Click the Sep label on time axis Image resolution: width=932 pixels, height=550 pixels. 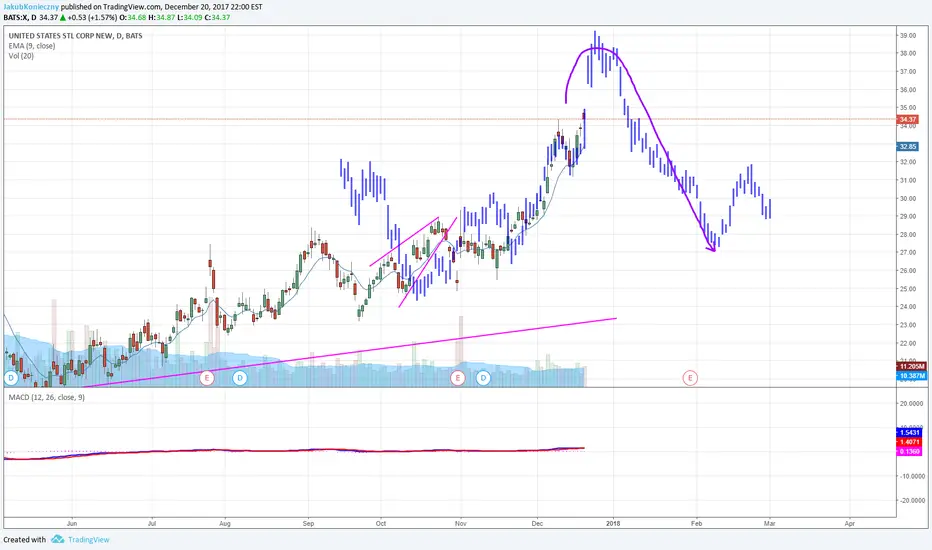click(308, 524)
